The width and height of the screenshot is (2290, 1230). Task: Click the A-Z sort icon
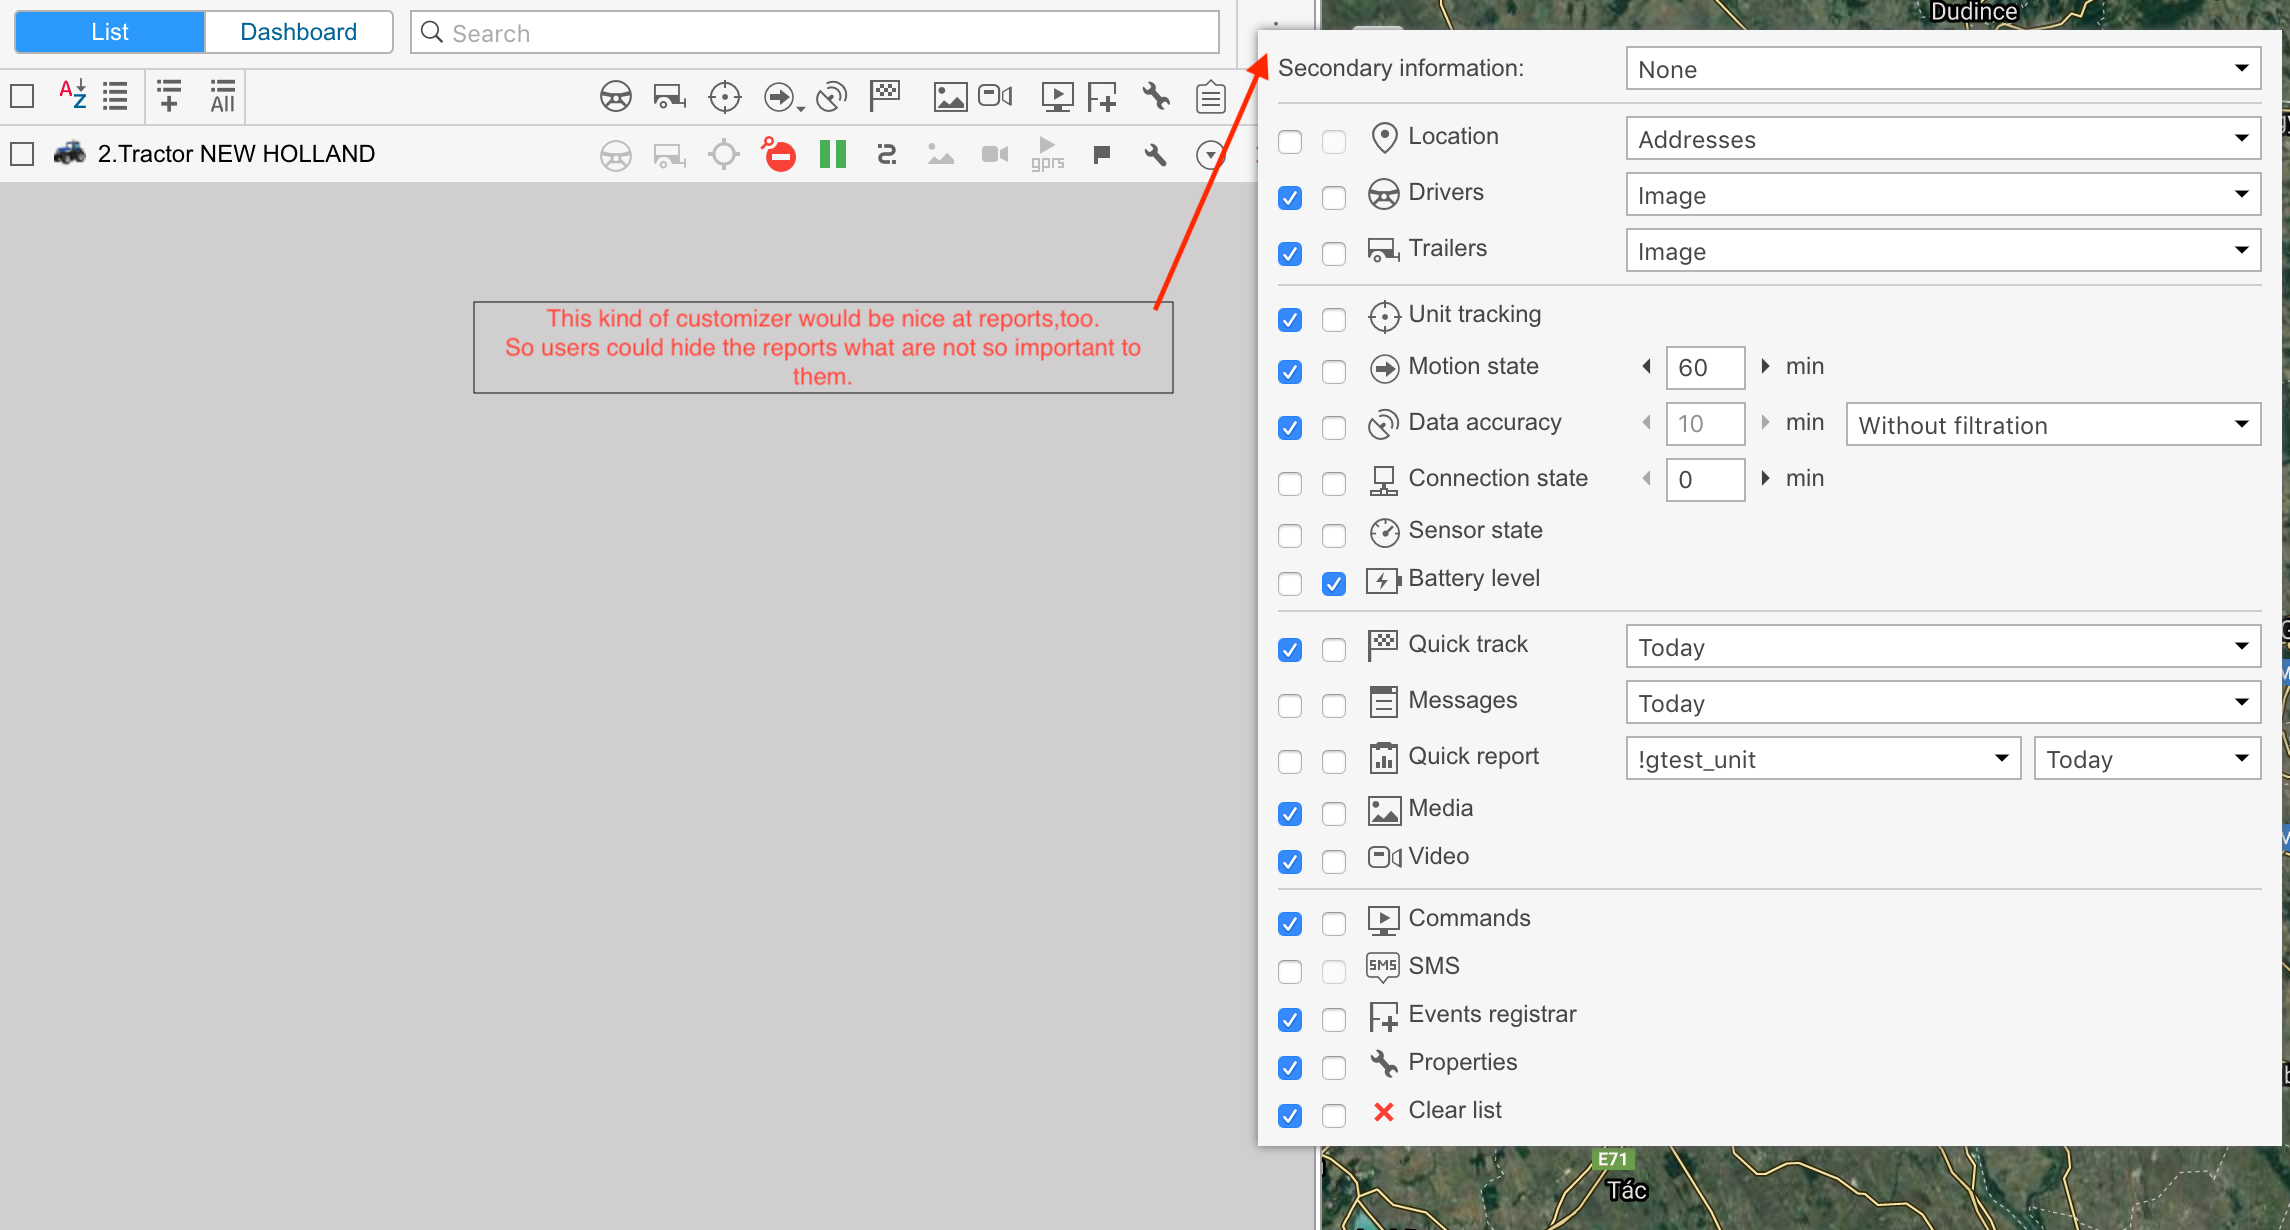click(x=72, y=95)
